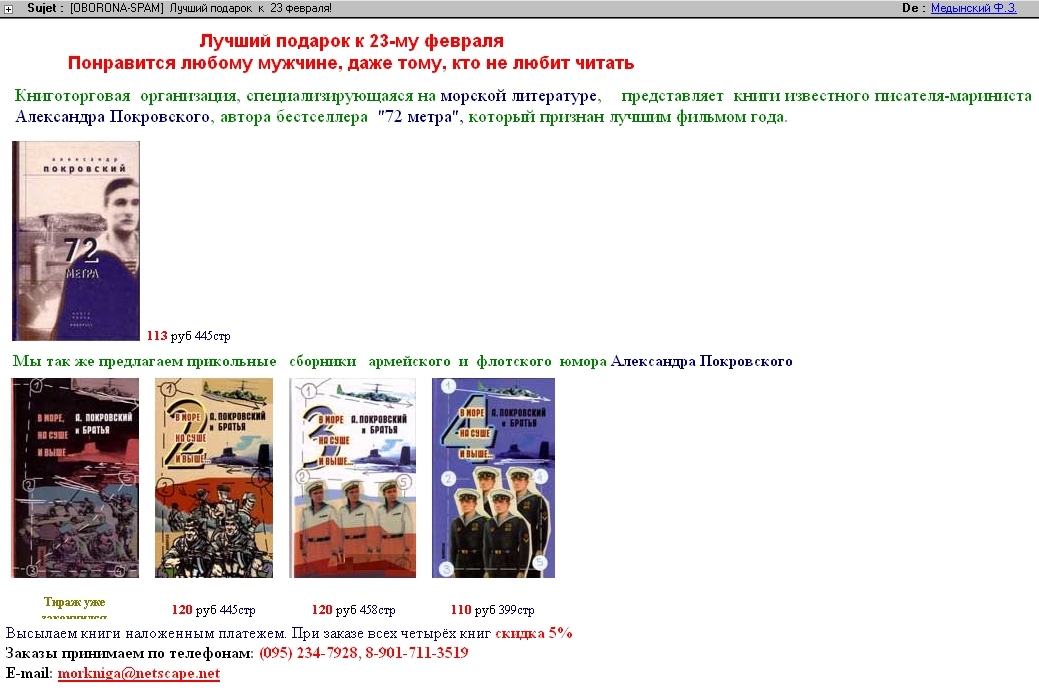Click headline Лучший подарок к 23-му февраля
The height and width of the screenshot is (691, 1039).
tap(351, 41)
